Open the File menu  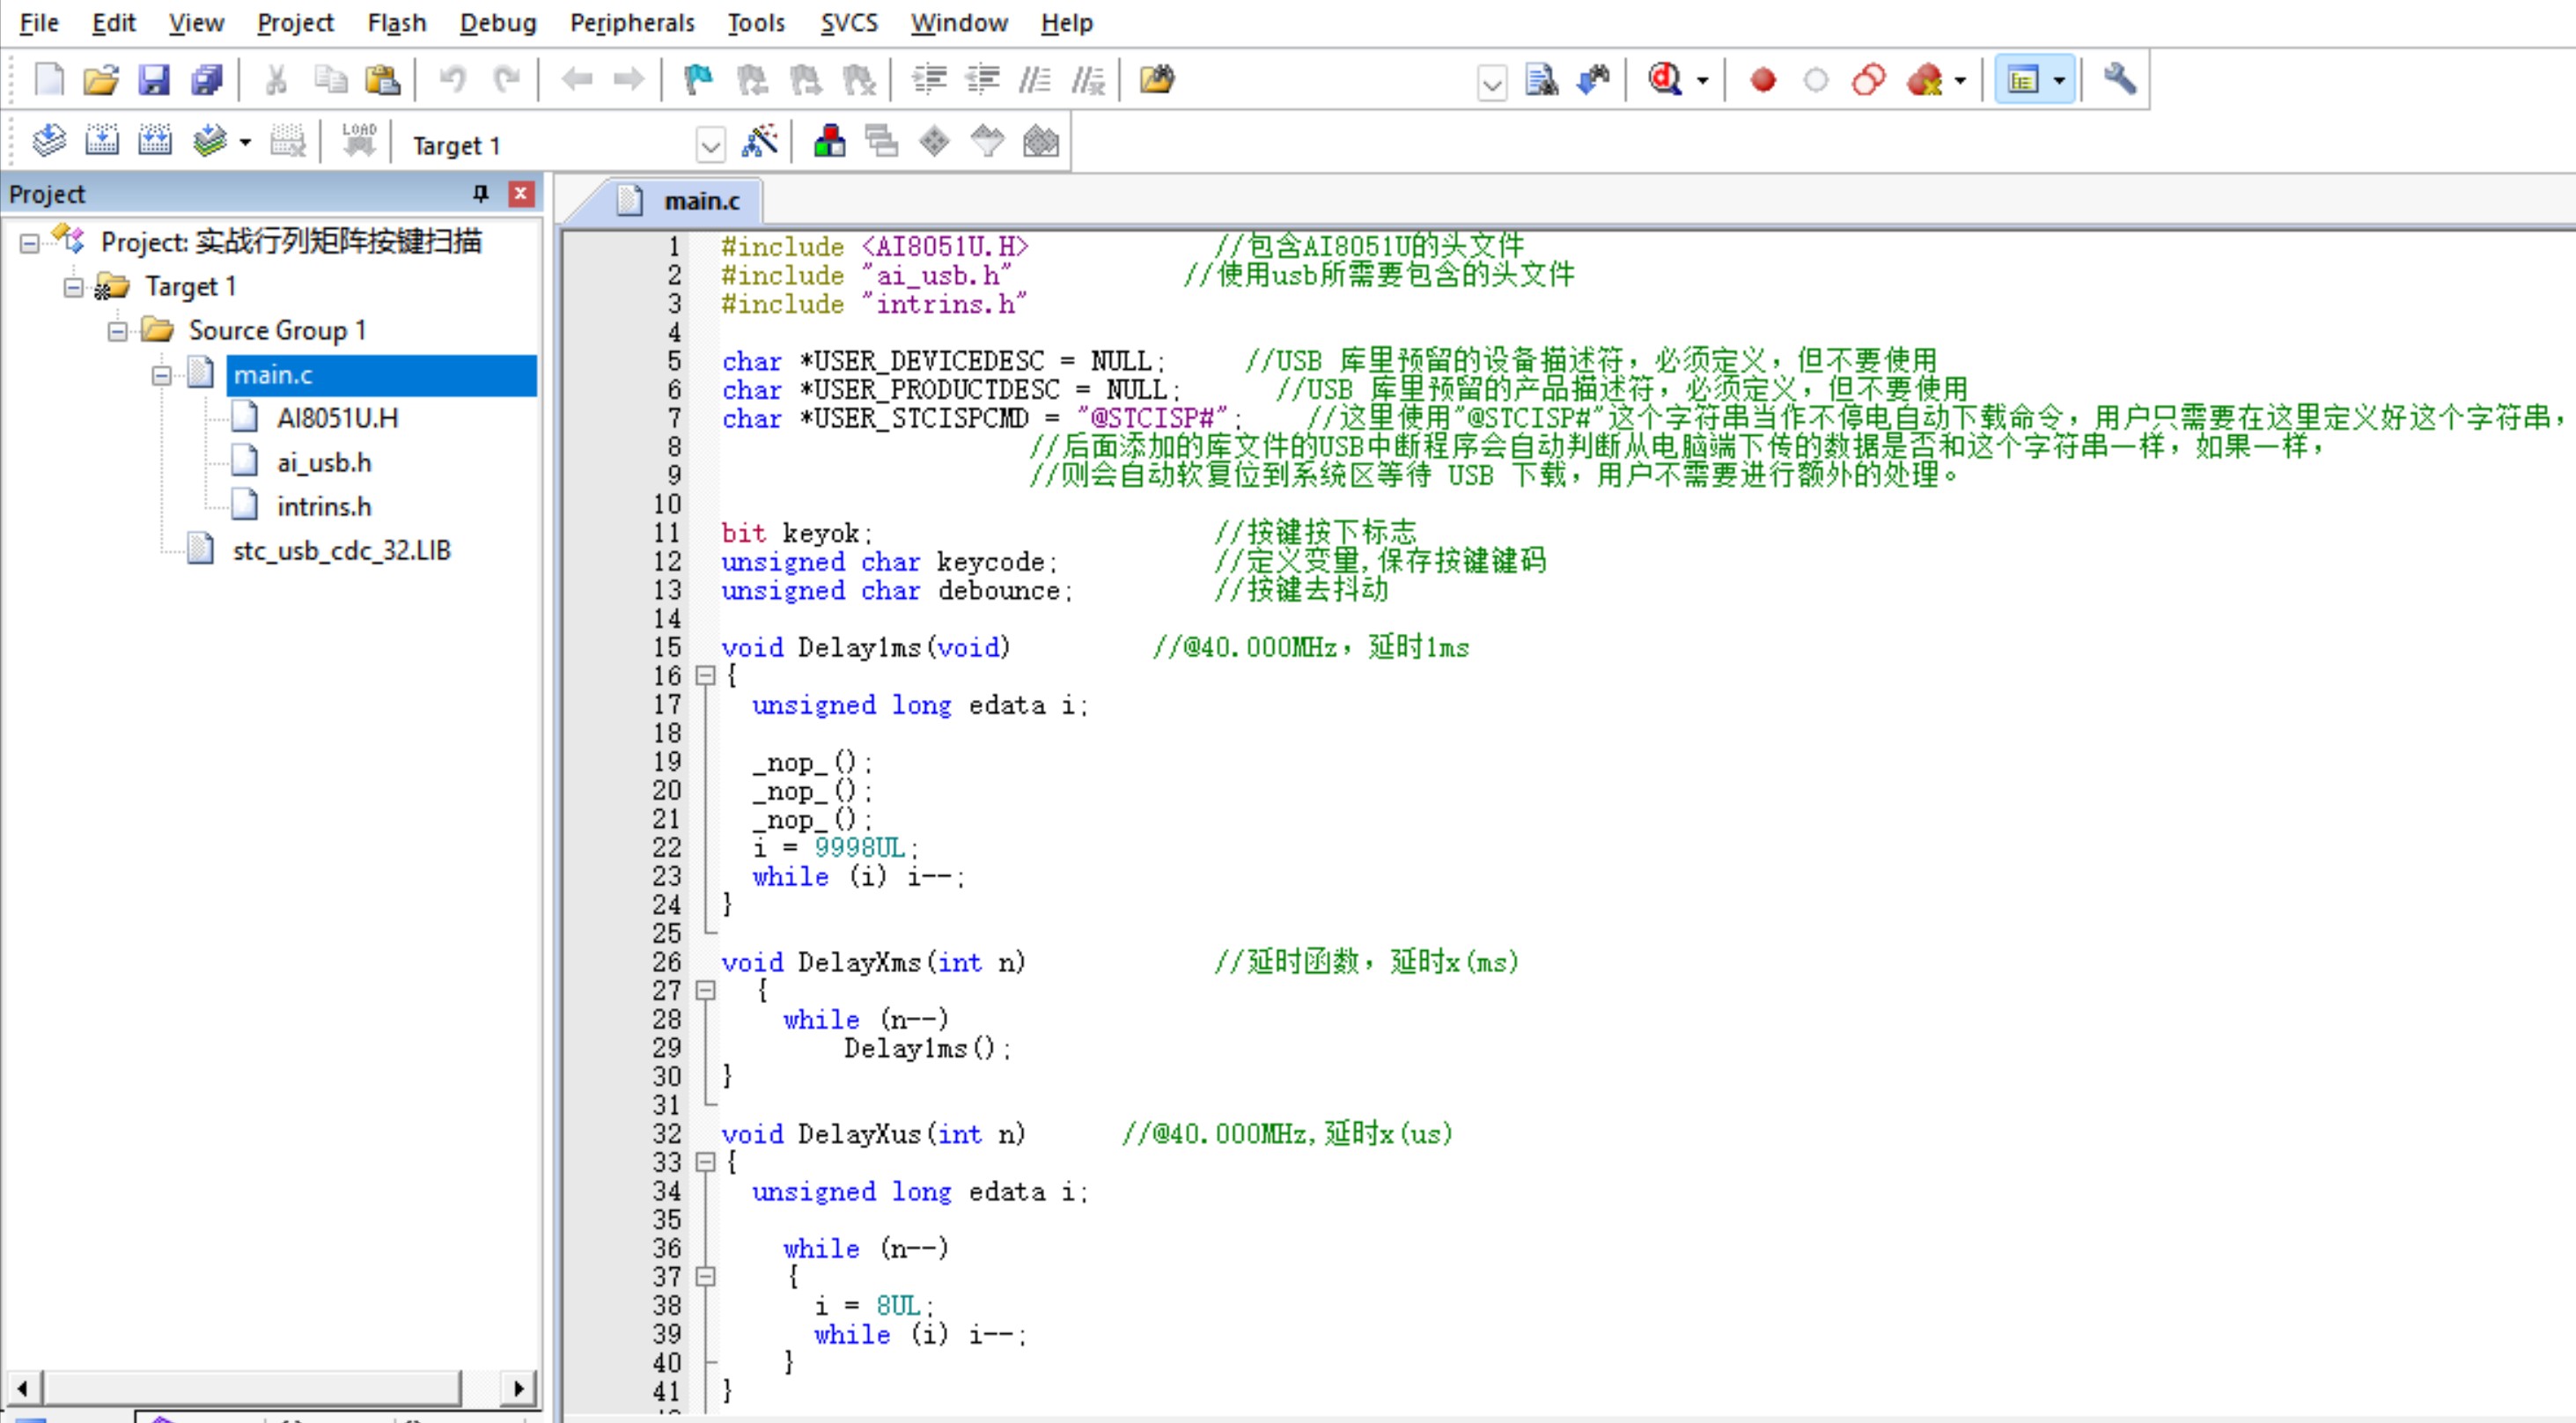click(39, 22)
